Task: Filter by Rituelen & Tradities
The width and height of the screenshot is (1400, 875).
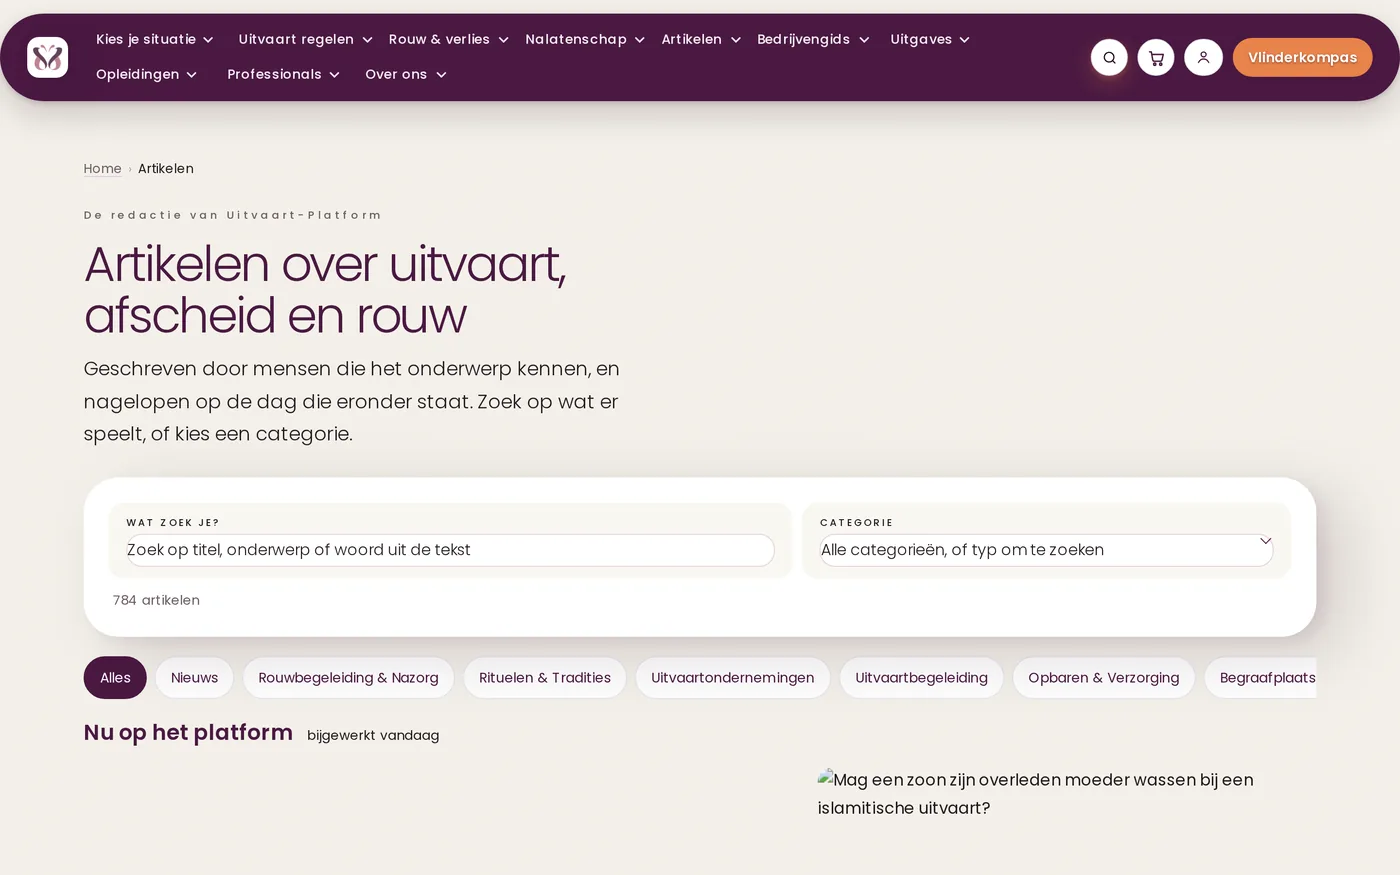Action: point(545,678)
